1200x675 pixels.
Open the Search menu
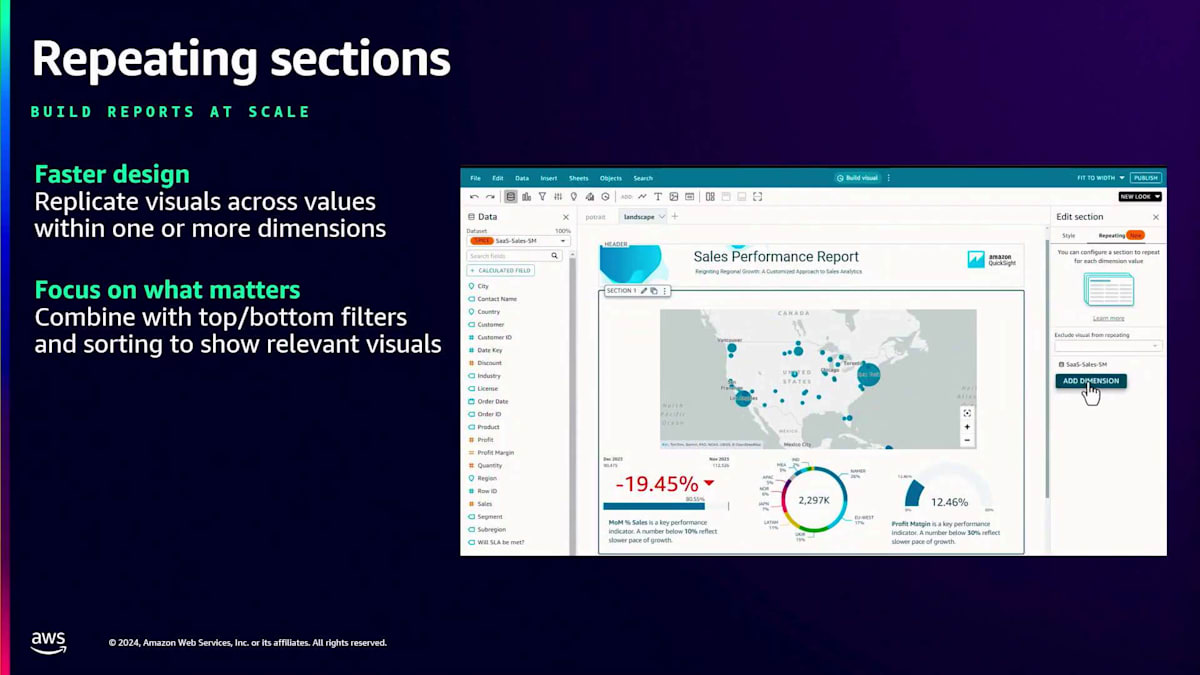tap(643, 178)
